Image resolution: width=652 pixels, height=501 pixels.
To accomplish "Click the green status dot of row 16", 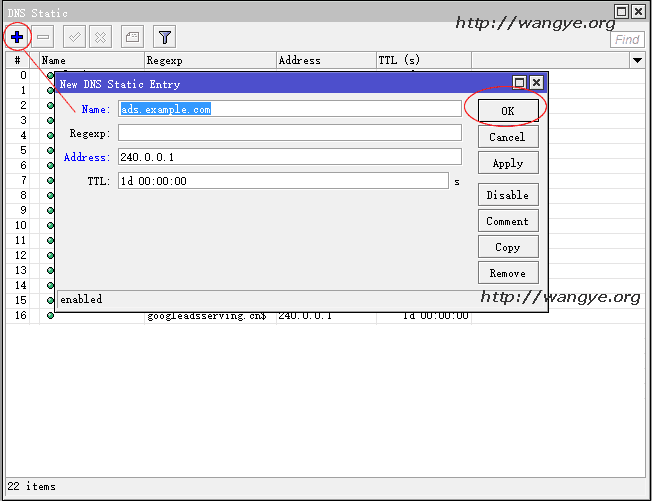I will [x=50, y=316].
